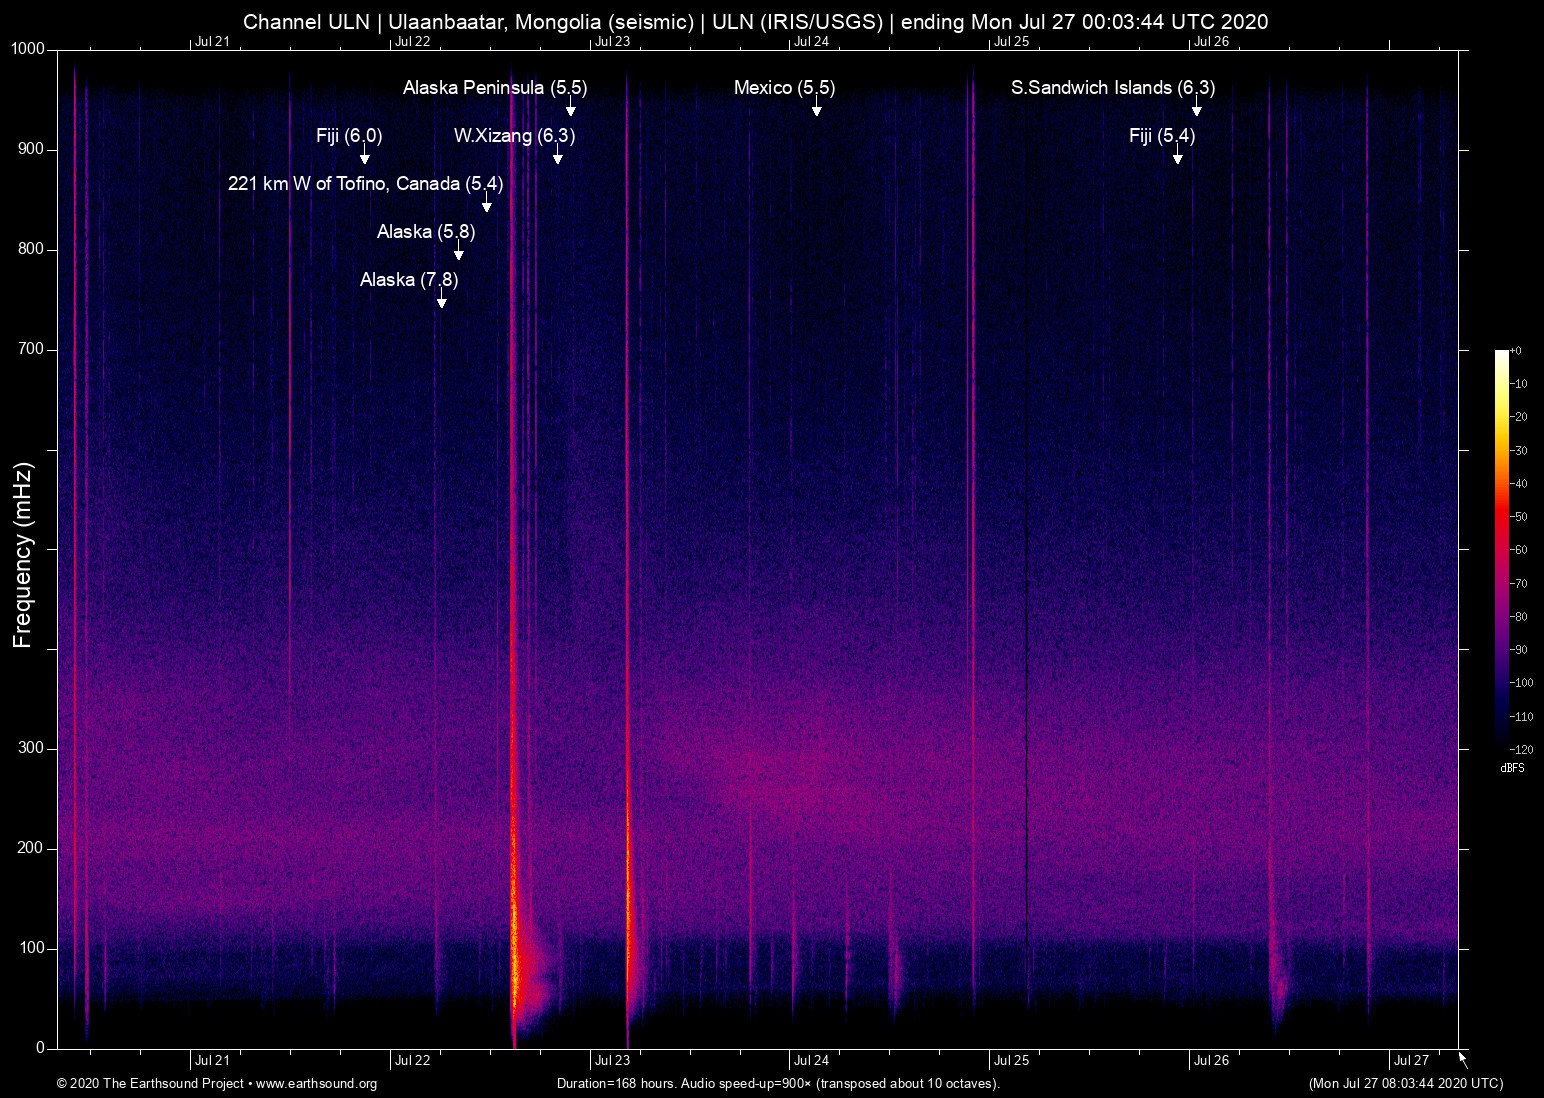Click the arrow below Alaska (7.8) label

[441, 300]
